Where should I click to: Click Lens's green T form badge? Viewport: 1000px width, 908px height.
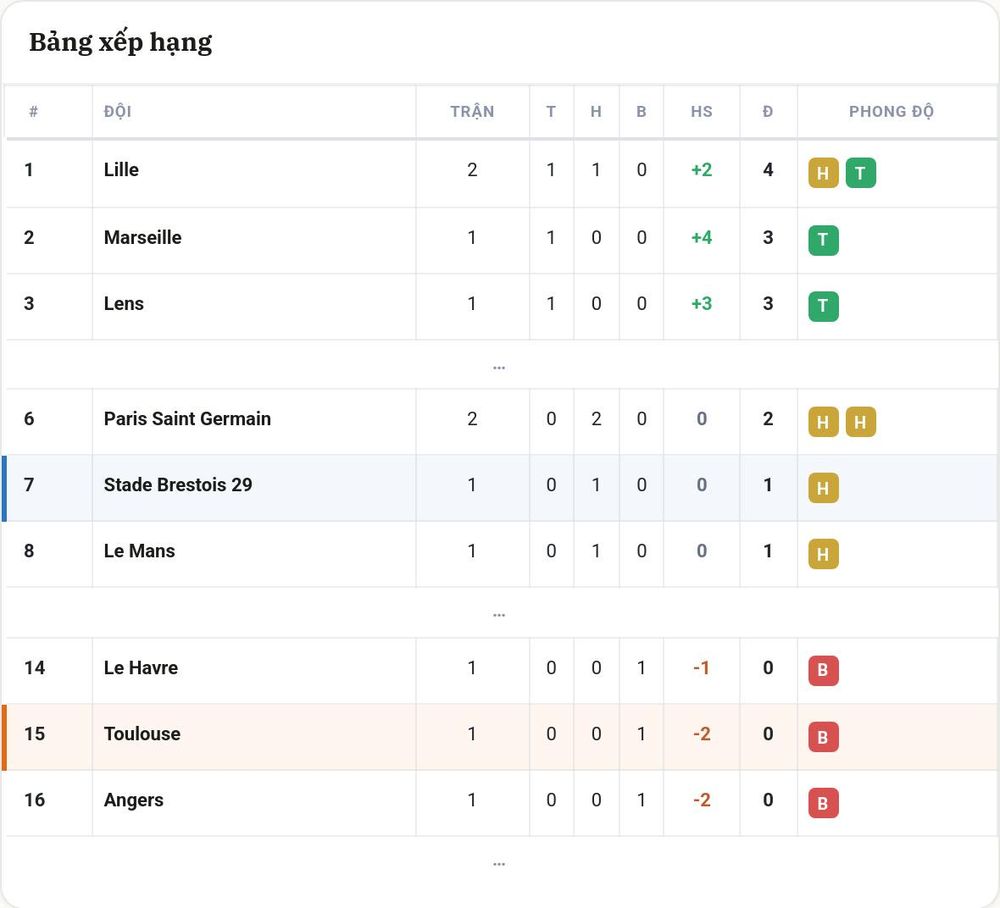point(823,307)
